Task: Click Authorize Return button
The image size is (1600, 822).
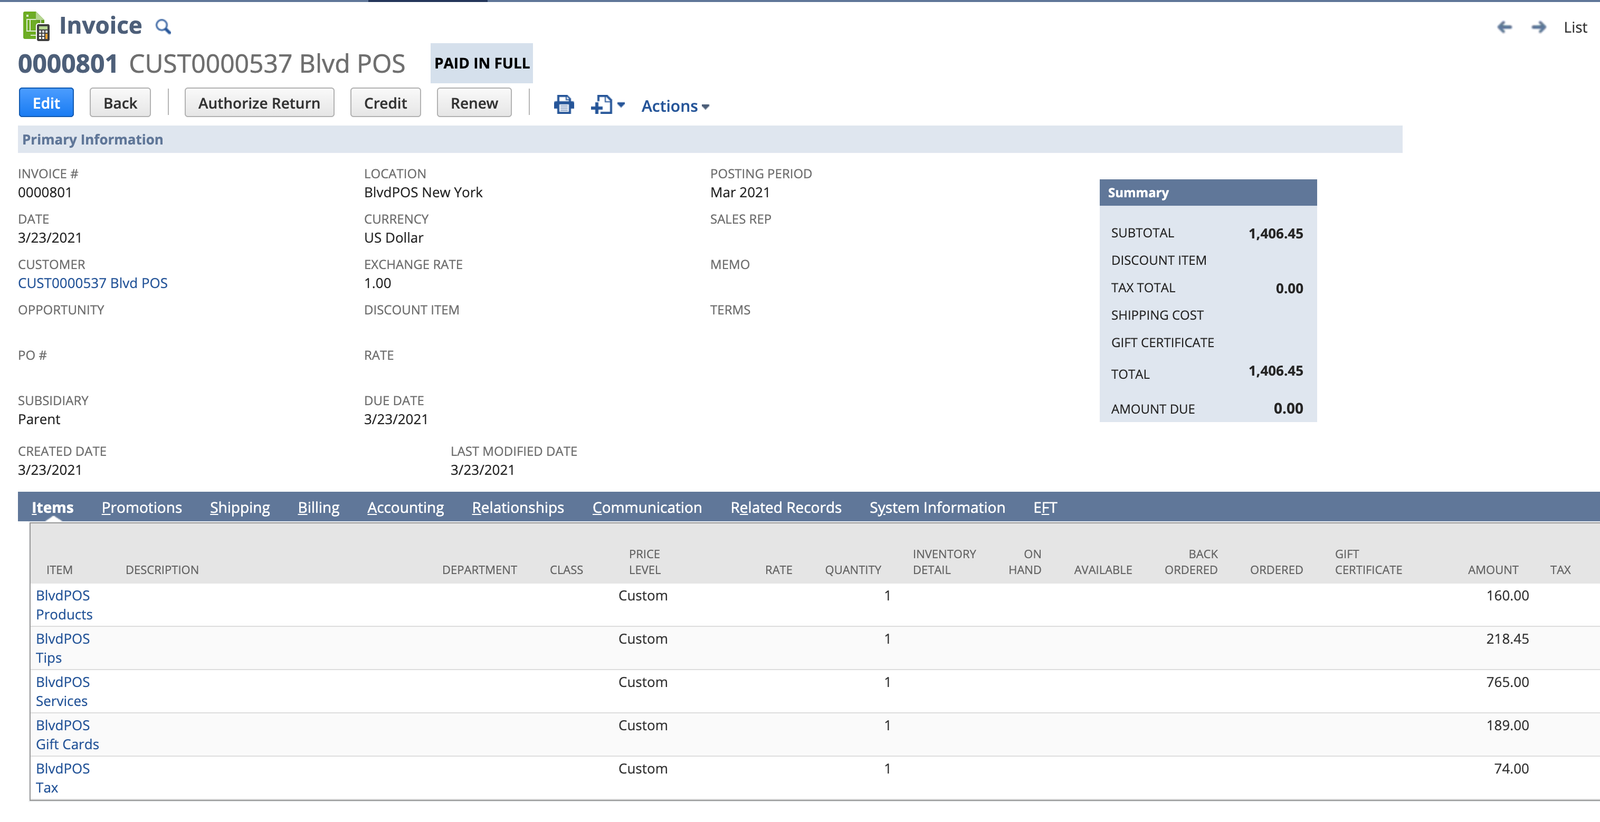Action: tap(259, 103)
